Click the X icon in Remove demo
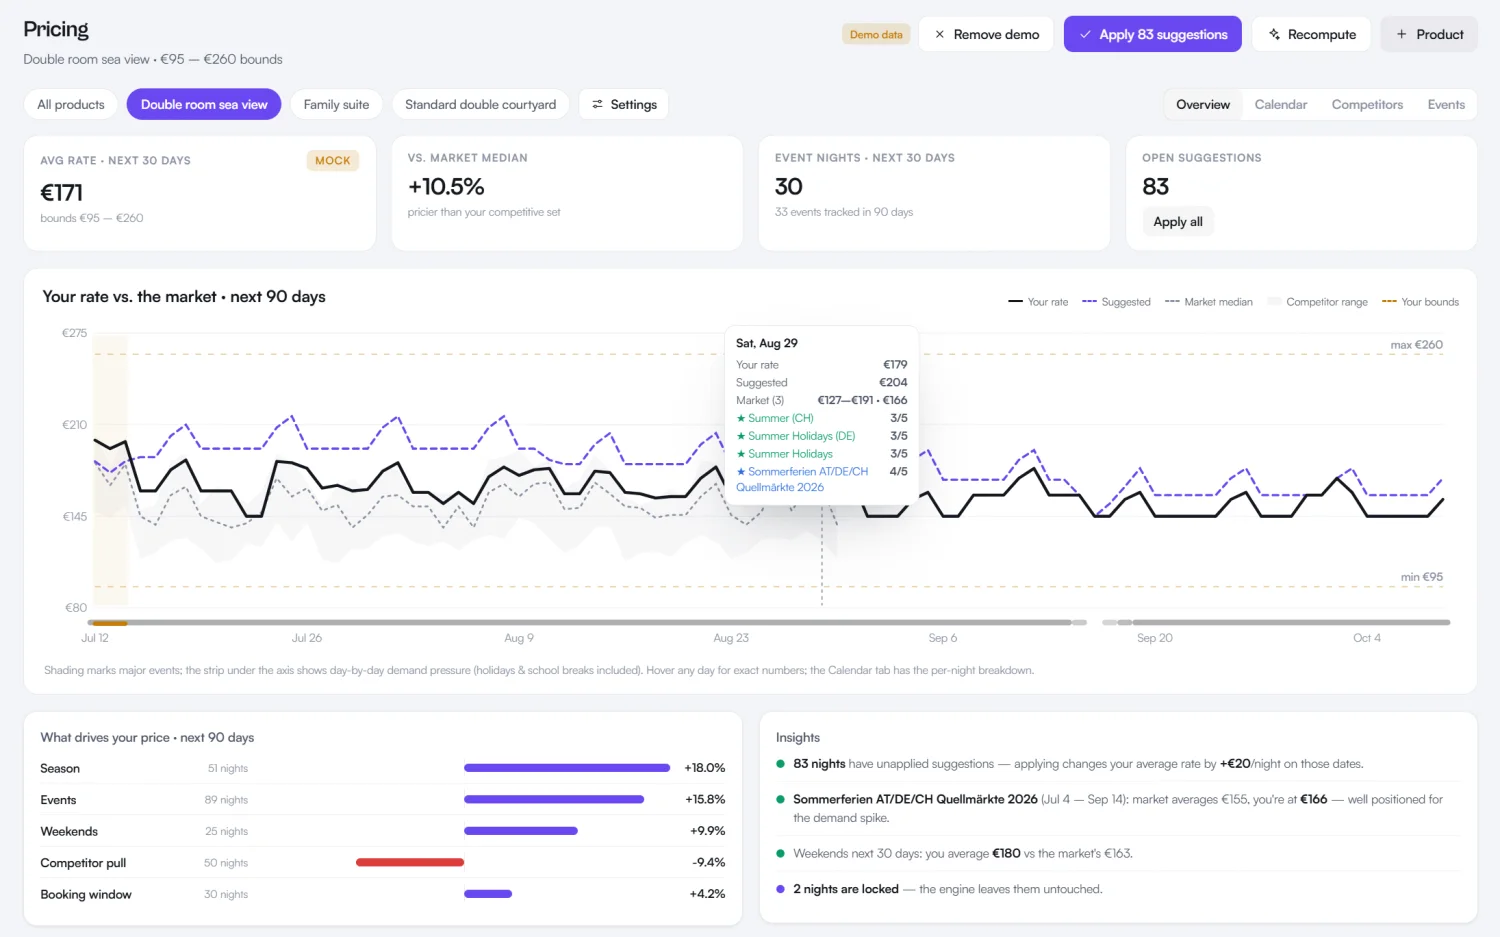1500x937 pixels. pos(939,34)
